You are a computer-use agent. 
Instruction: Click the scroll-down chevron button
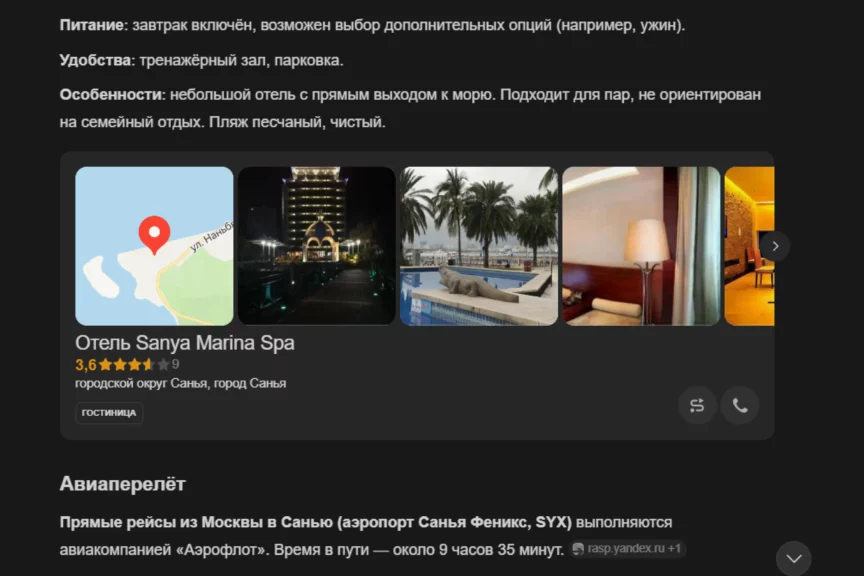[793, 559]
